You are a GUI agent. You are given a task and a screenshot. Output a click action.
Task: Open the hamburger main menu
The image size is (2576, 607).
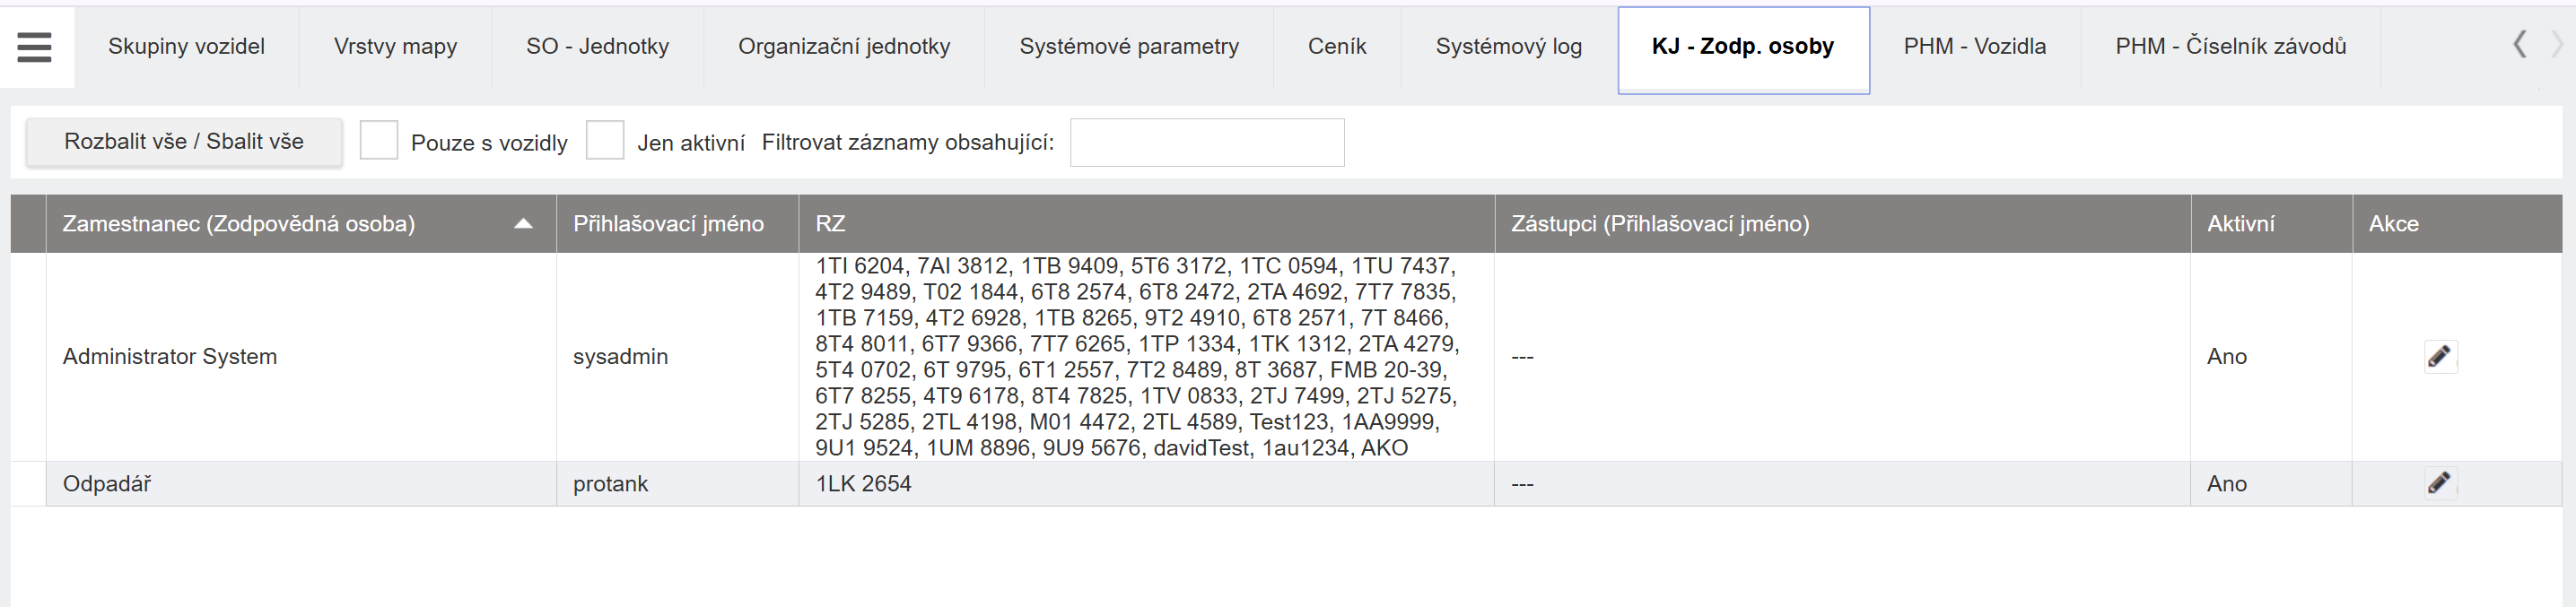tap(34, 47)
